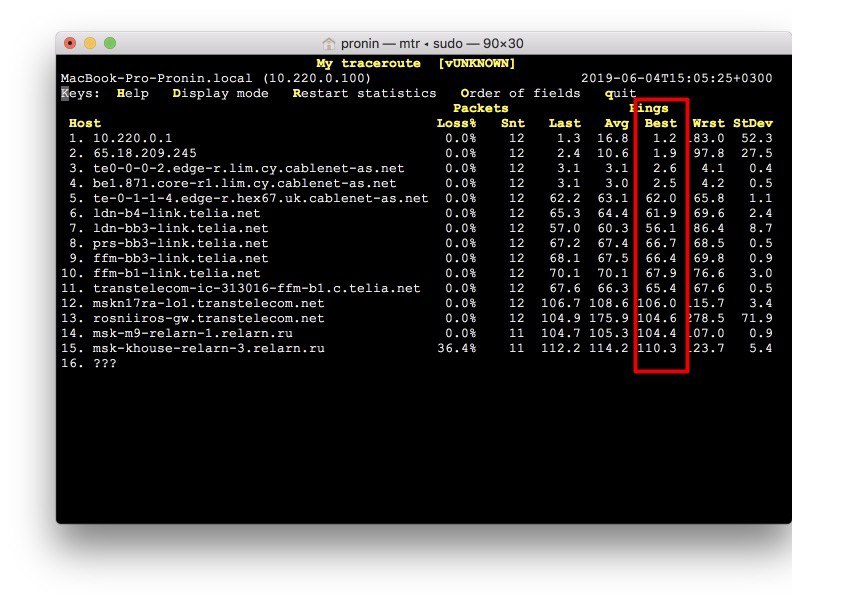
Task: Close the terminal window with red button
Action: [x=70, y=43]
